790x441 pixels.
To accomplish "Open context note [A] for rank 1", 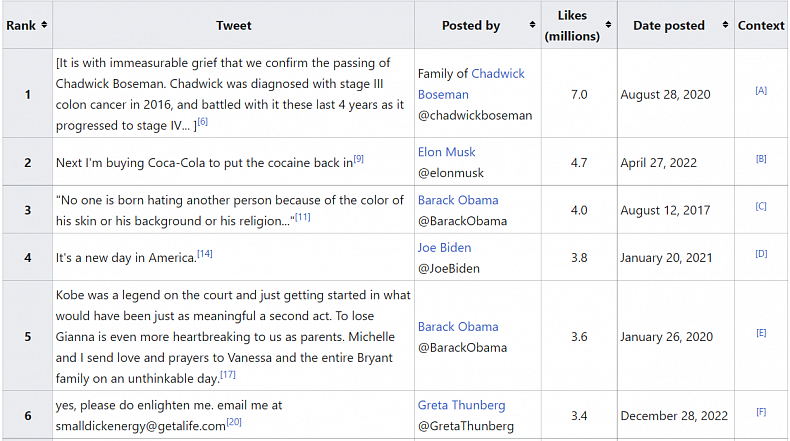I will [761, 91].
